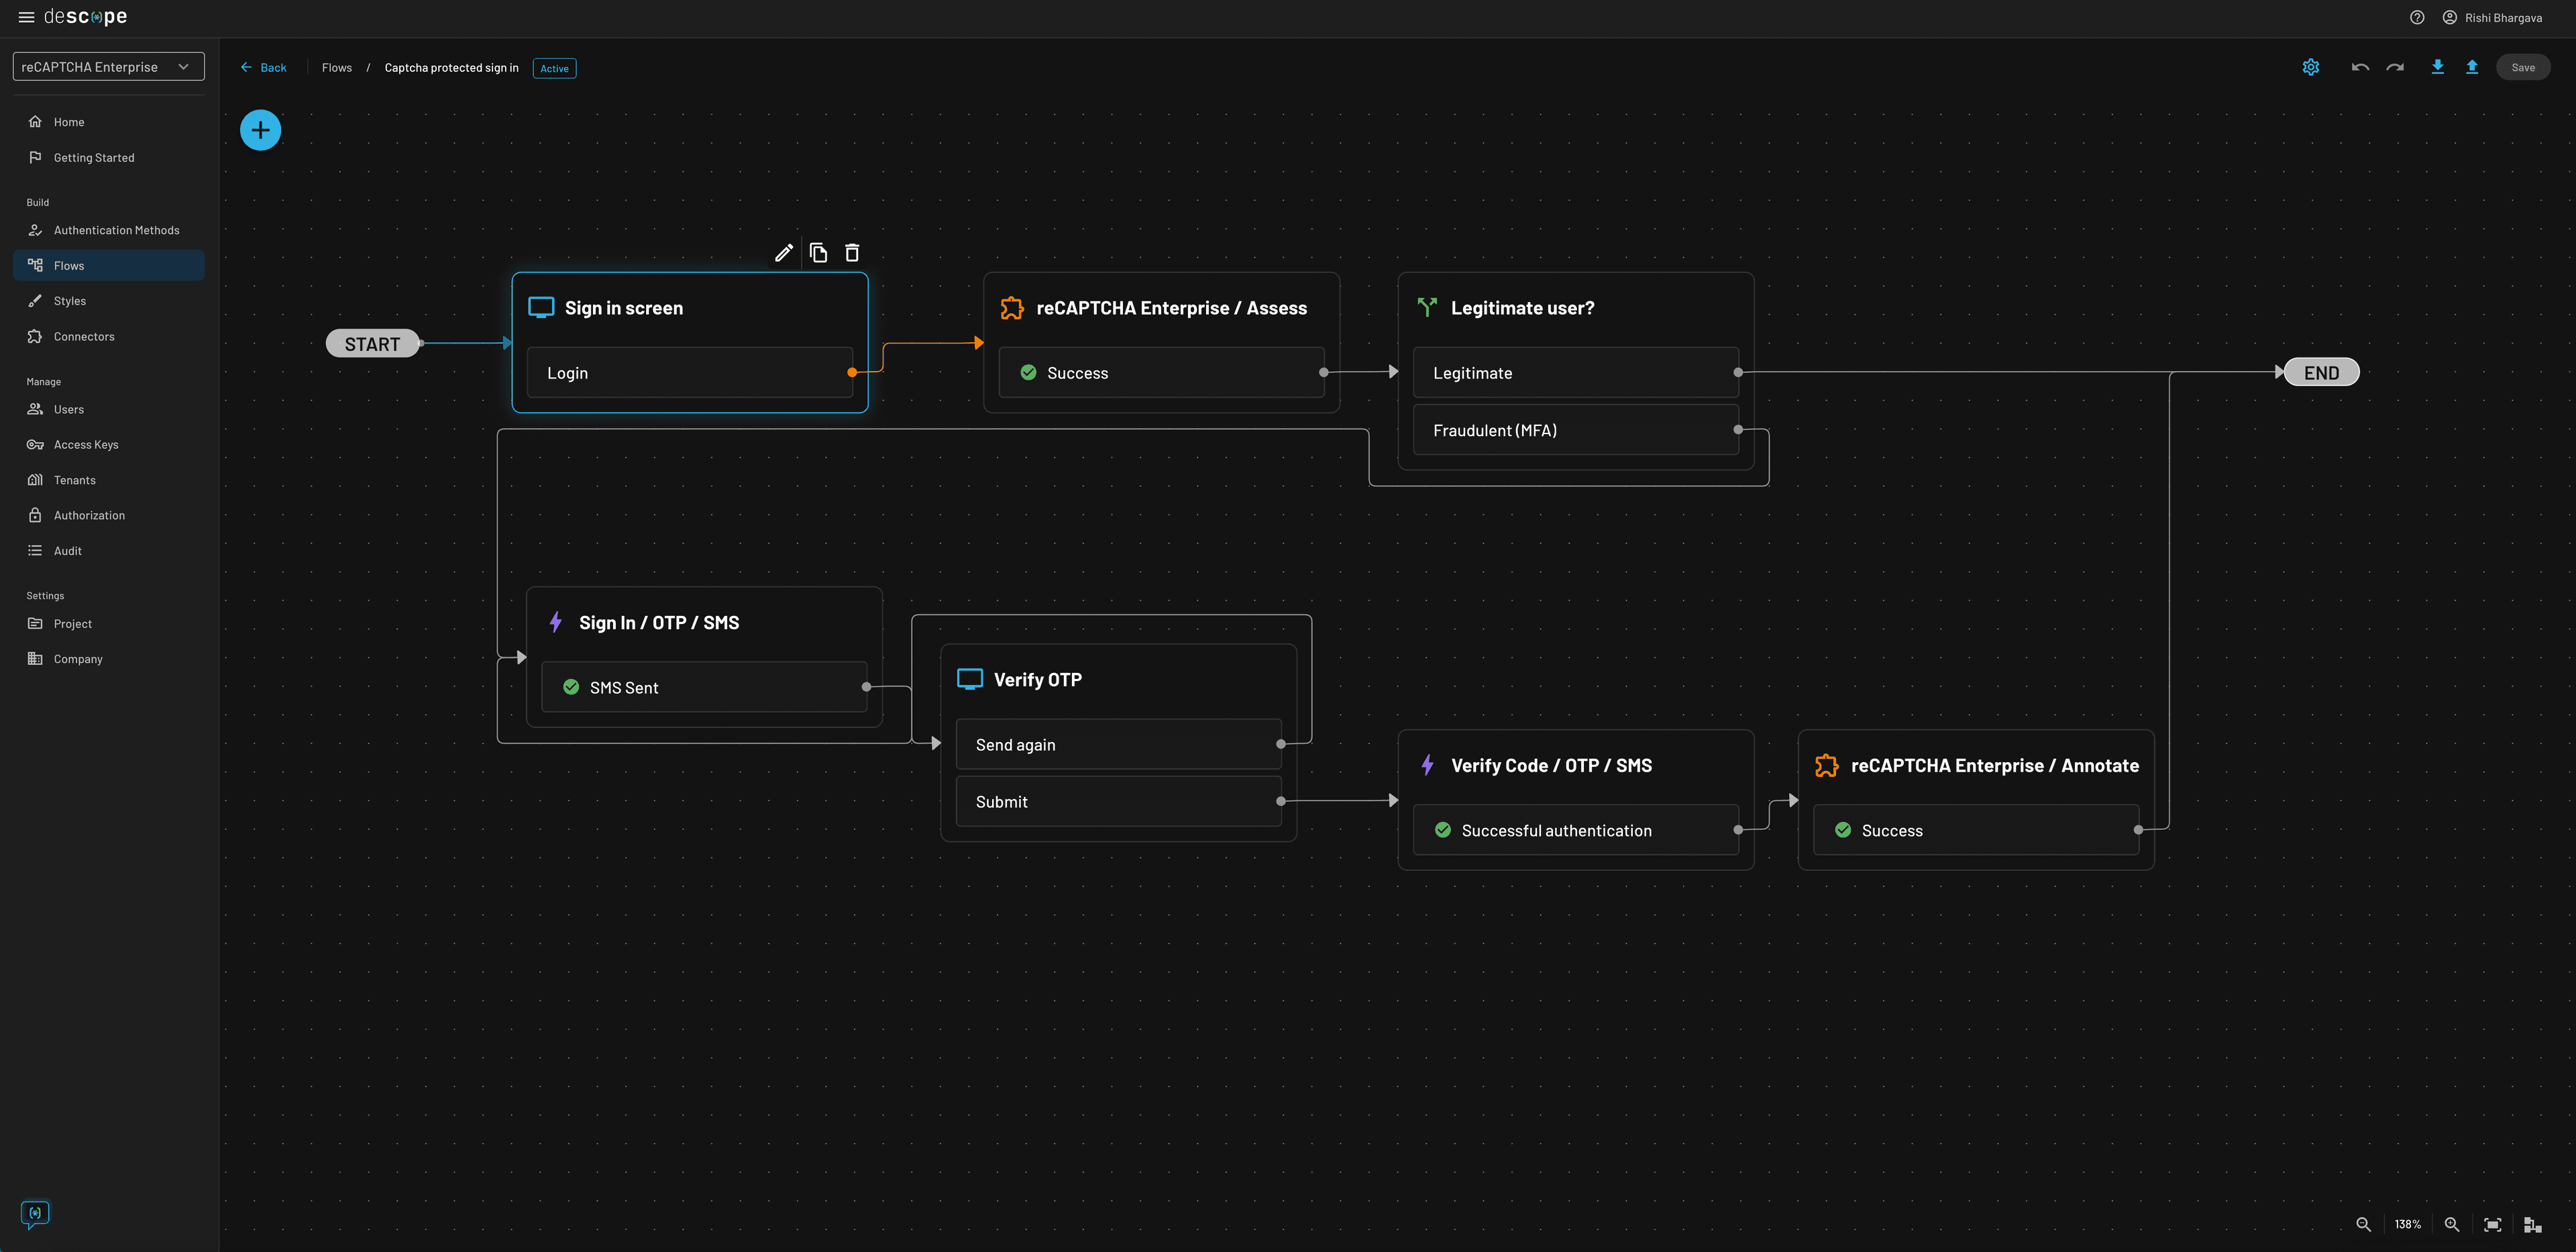Zoom out the flow canvas
Screen dimensions: 2576x1252
pyautogui.click(x=2363, y=1224)
